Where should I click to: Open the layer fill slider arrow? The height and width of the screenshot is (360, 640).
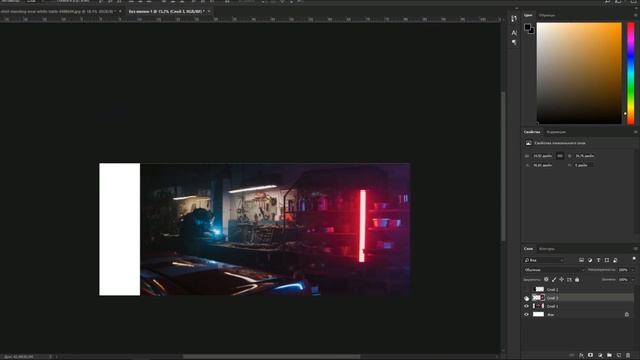(633, 280)
